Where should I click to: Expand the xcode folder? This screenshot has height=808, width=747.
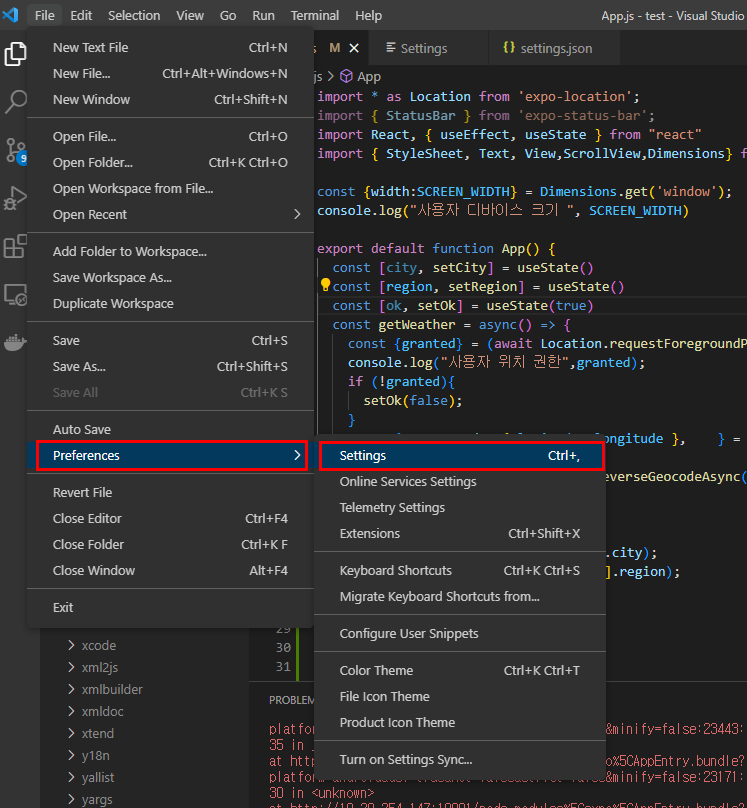72,645
